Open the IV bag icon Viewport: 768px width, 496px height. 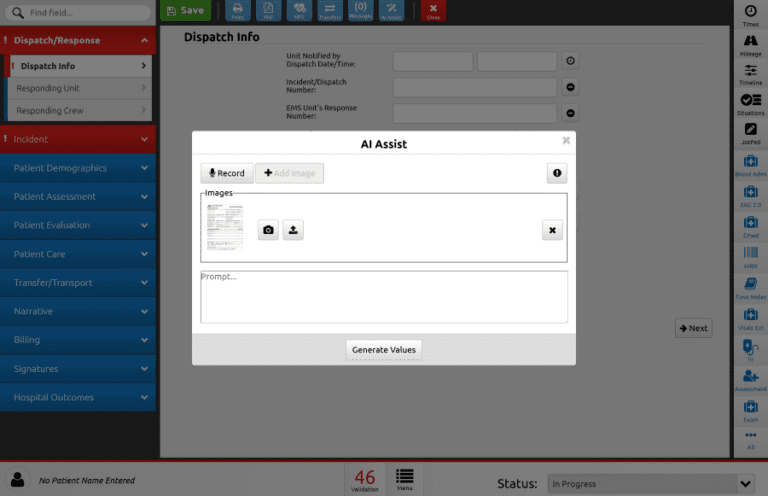(x=750, y=350)
